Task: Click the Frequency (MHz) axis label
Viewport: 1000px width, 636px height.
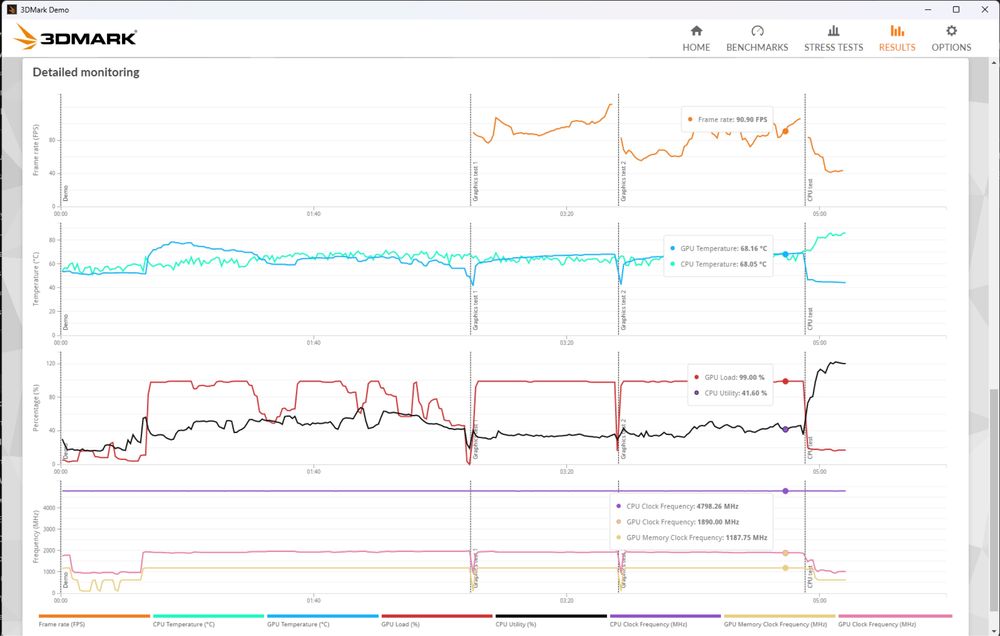Action: pos(36,536)
